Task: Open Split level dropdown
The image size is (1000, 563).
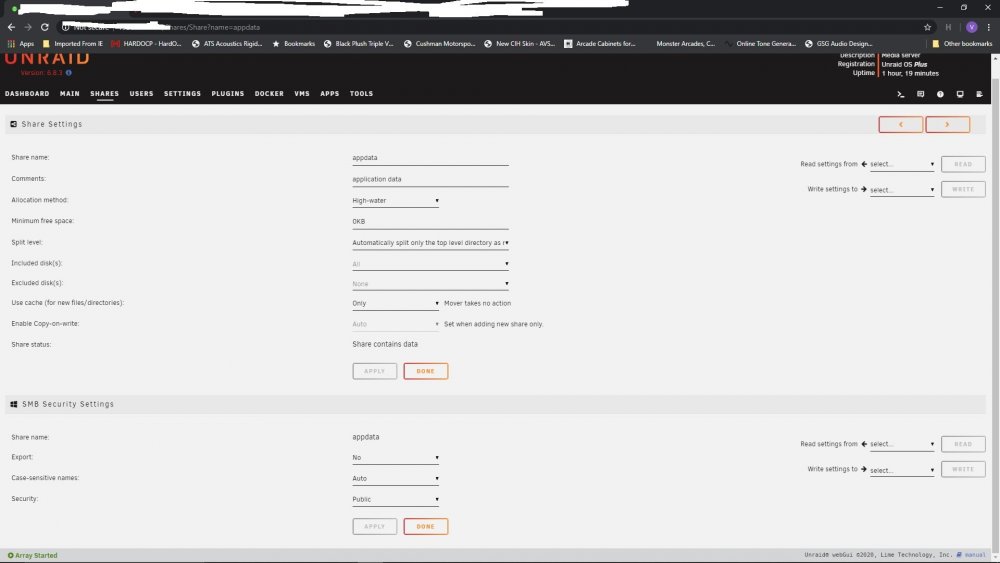Action: point(430,243)
